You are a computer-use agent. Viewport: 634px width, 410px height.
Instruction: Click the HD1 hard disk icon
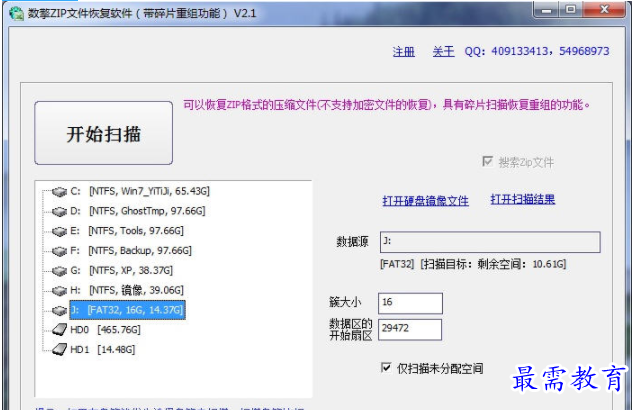tap(59, 349)
